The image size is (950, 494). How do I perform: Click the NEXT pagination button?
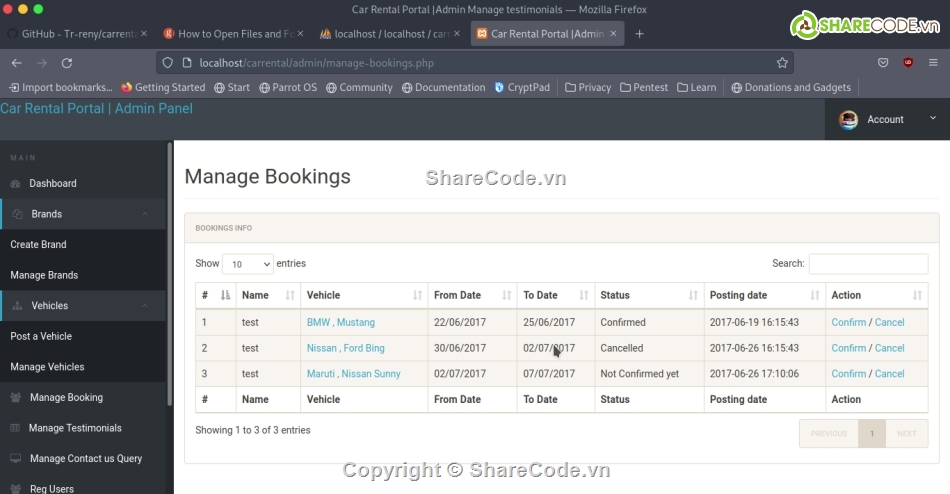pyautogui.click(x=906, y=434)
